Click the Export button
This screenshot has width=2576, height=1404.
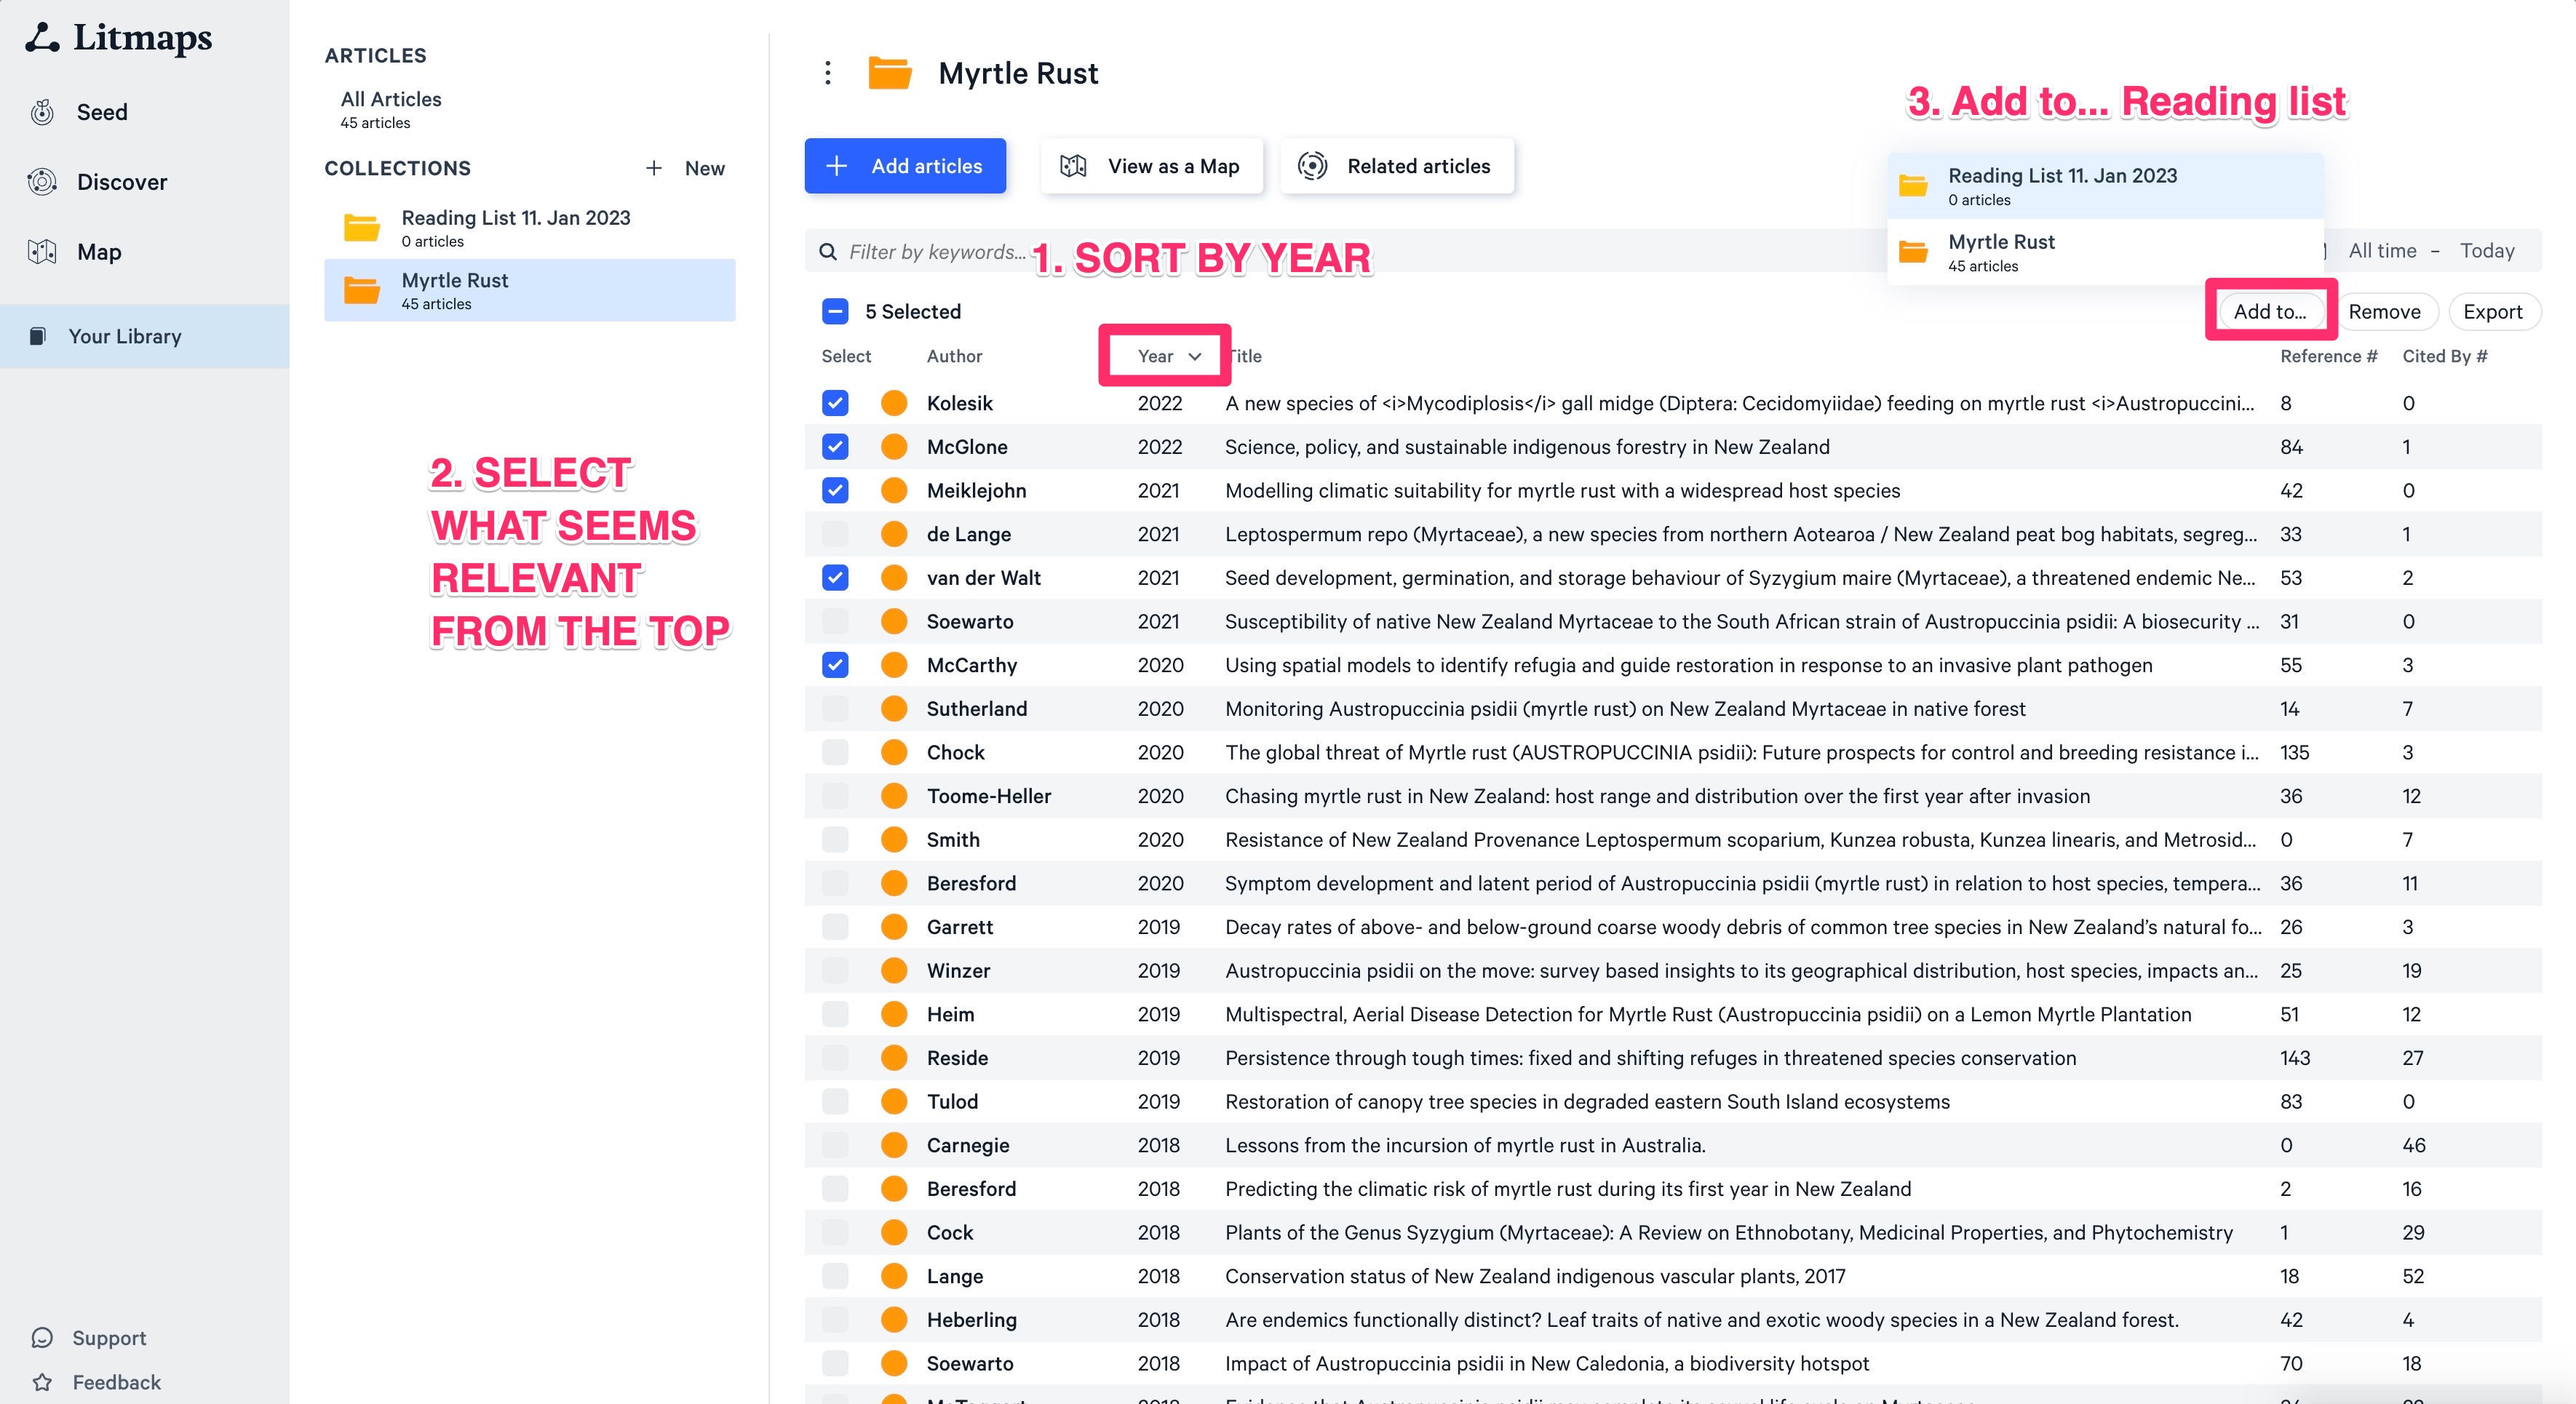click(2493, 311)
